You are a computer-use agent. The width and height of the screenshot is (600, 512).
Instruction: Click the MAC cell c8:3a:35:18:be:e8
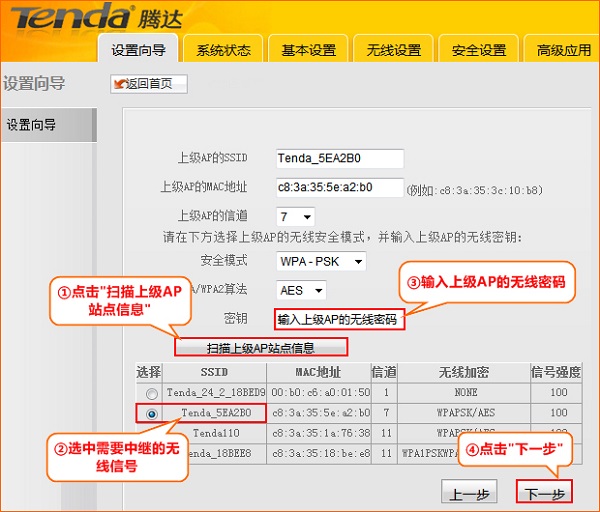pos(320,453)
